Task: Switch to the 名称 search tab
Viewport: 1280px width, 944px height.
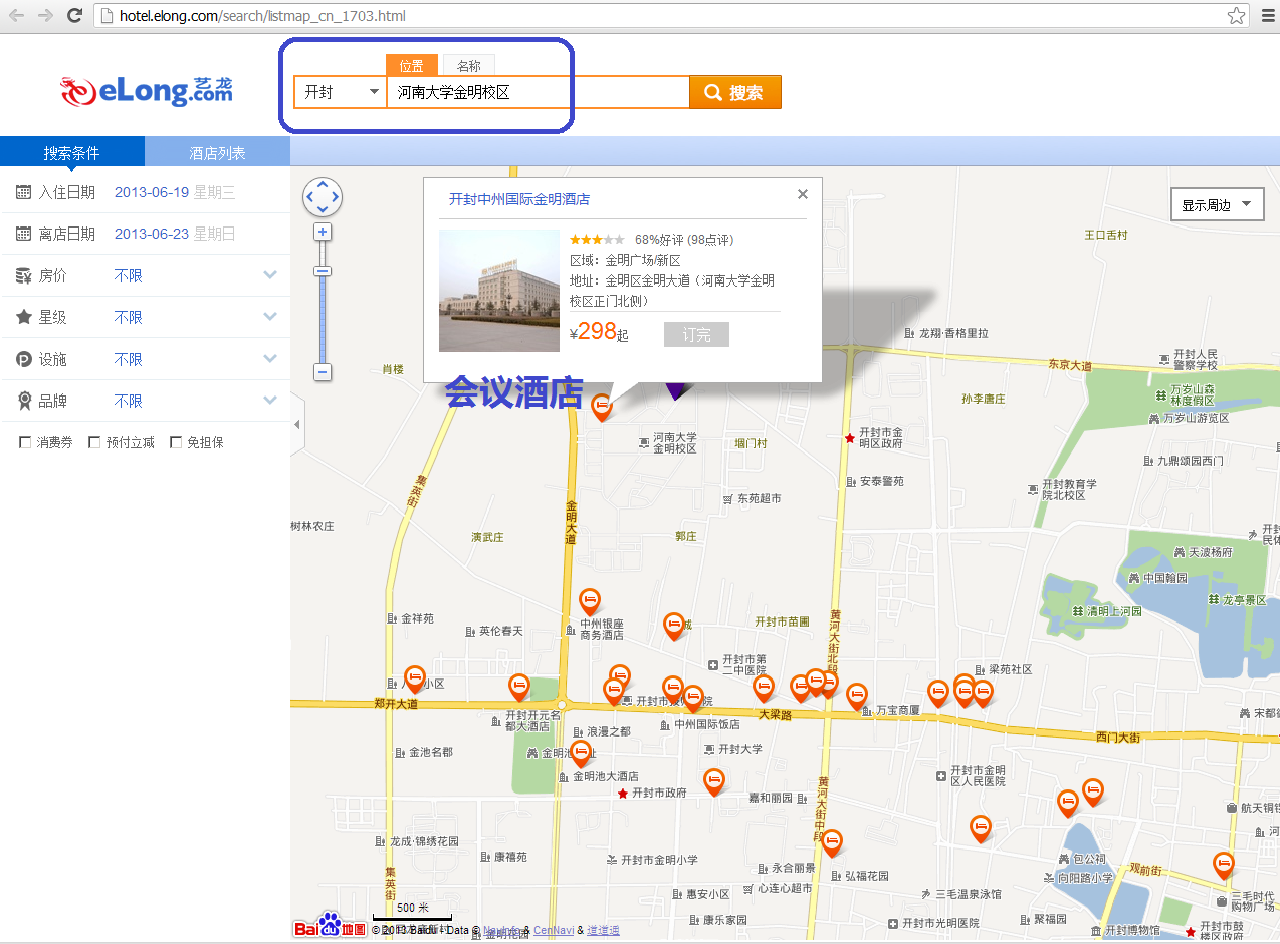Action: click(469, 66)
